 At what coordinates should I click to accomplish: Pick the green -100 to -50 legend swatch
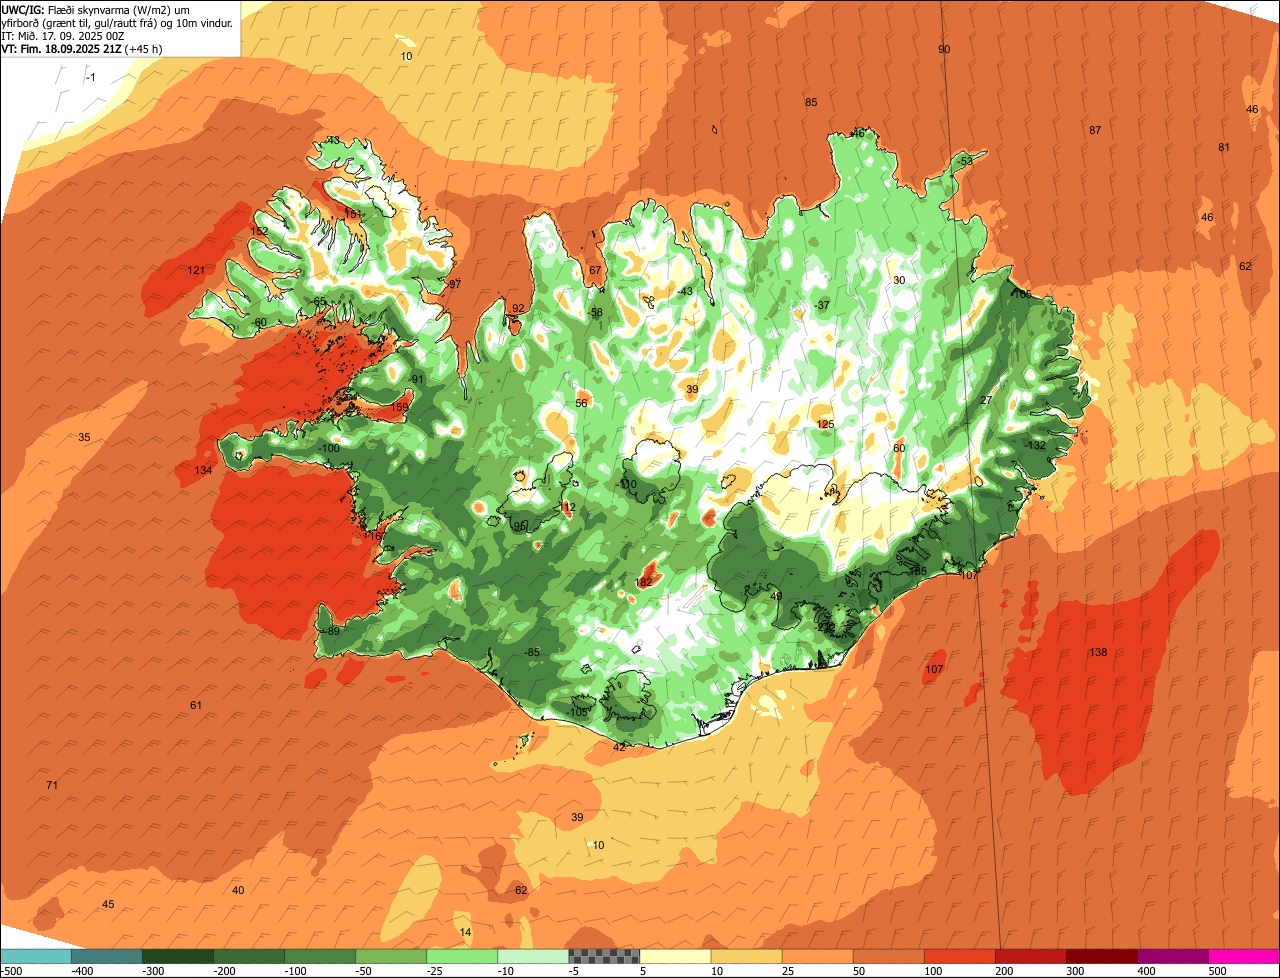[319, 956]
